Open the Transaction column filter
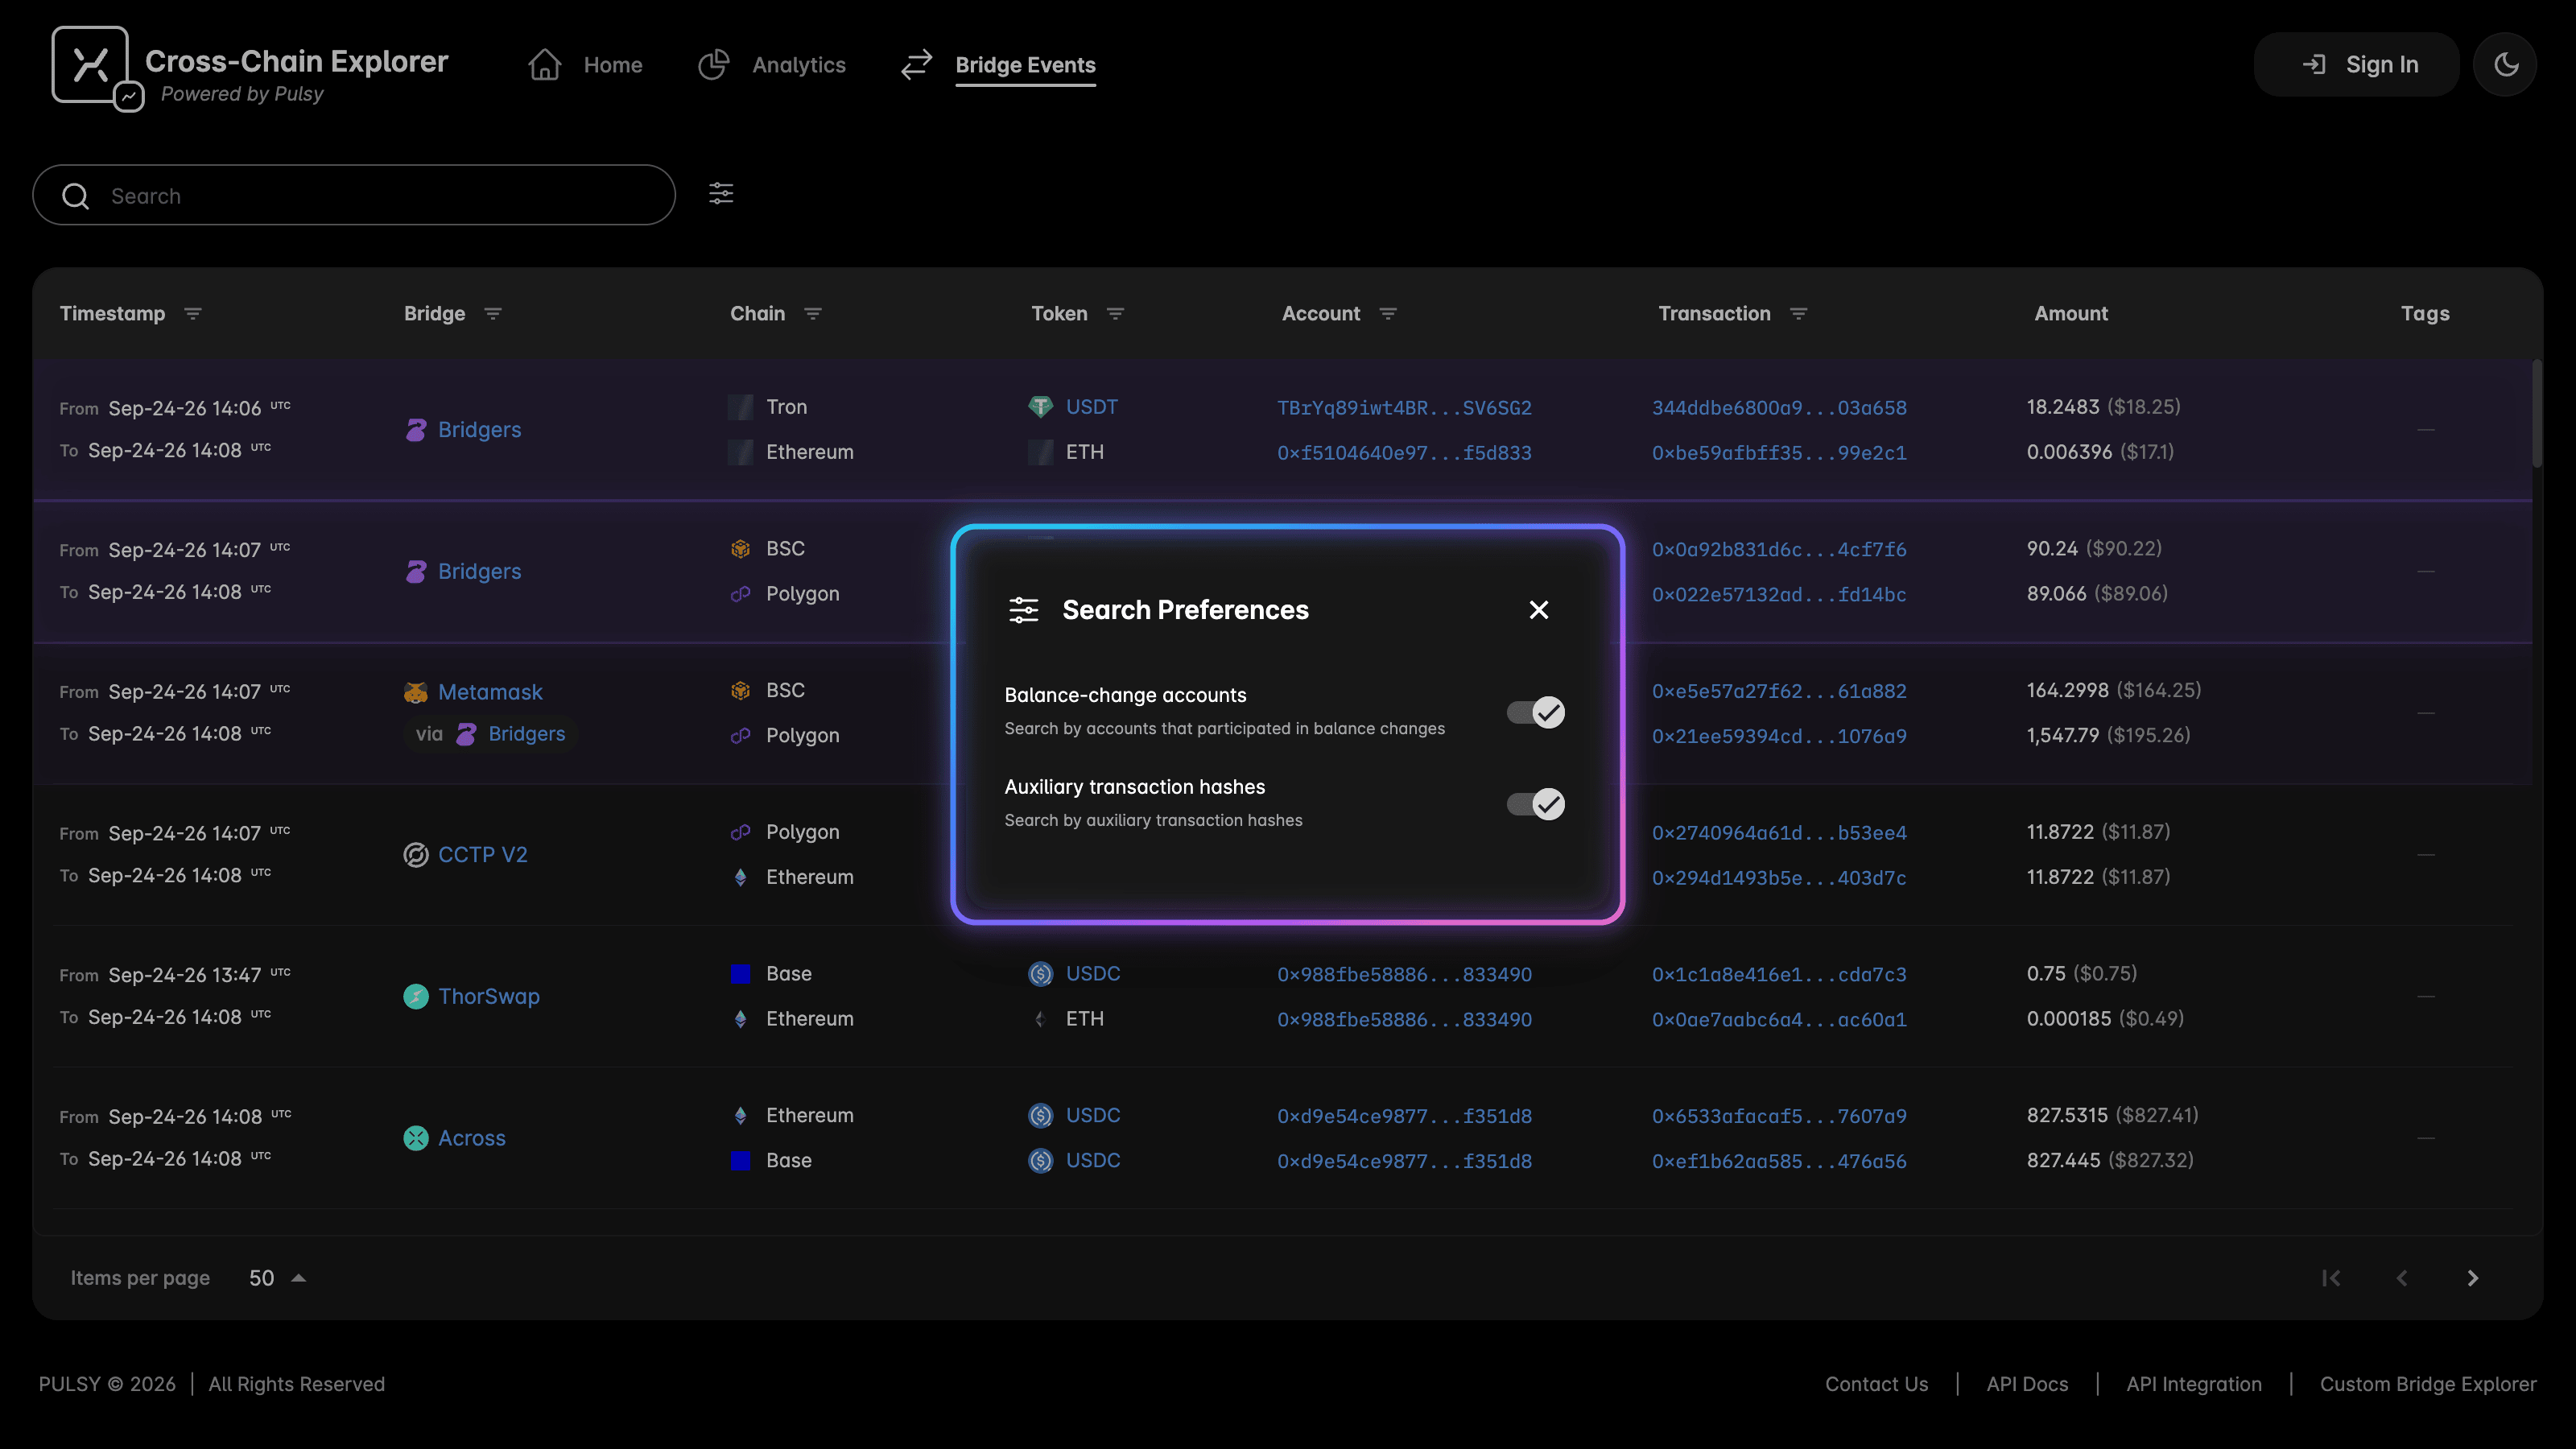 (1798, 314)
